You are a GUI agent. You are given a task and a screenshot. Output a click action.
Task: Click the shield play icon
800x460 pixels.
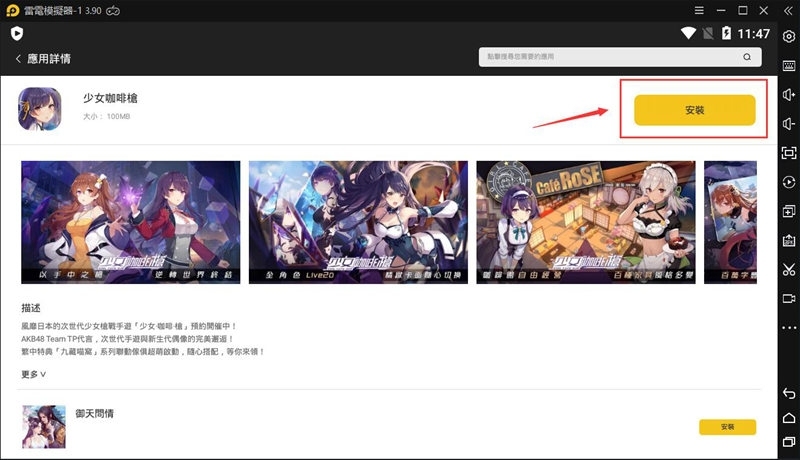(17, 34)
